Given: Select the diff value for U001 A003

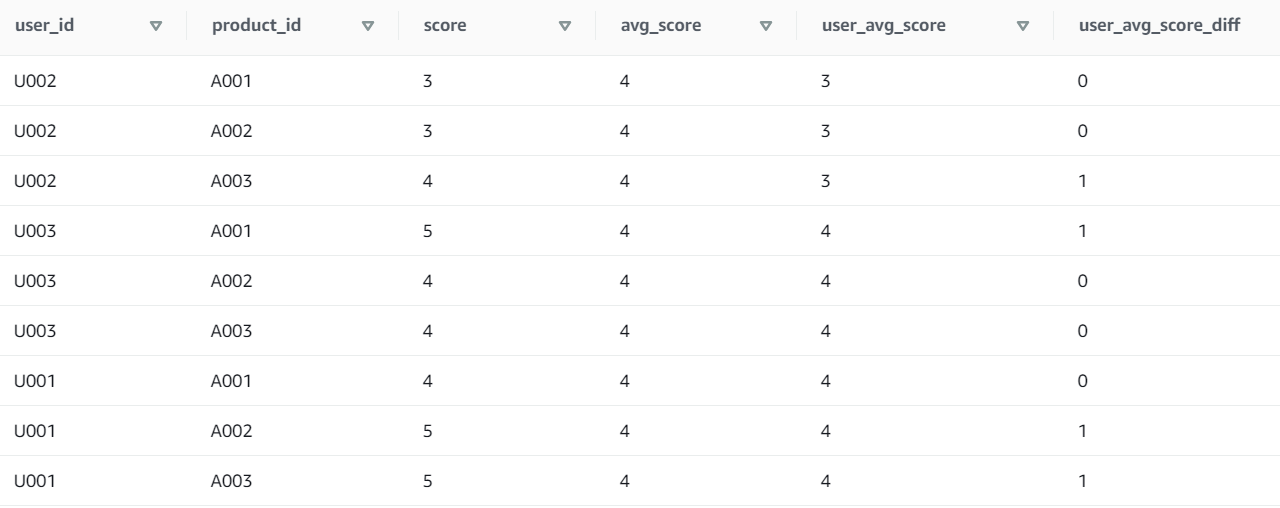Looking at the screenshot, I should [x=1083, y=481].
